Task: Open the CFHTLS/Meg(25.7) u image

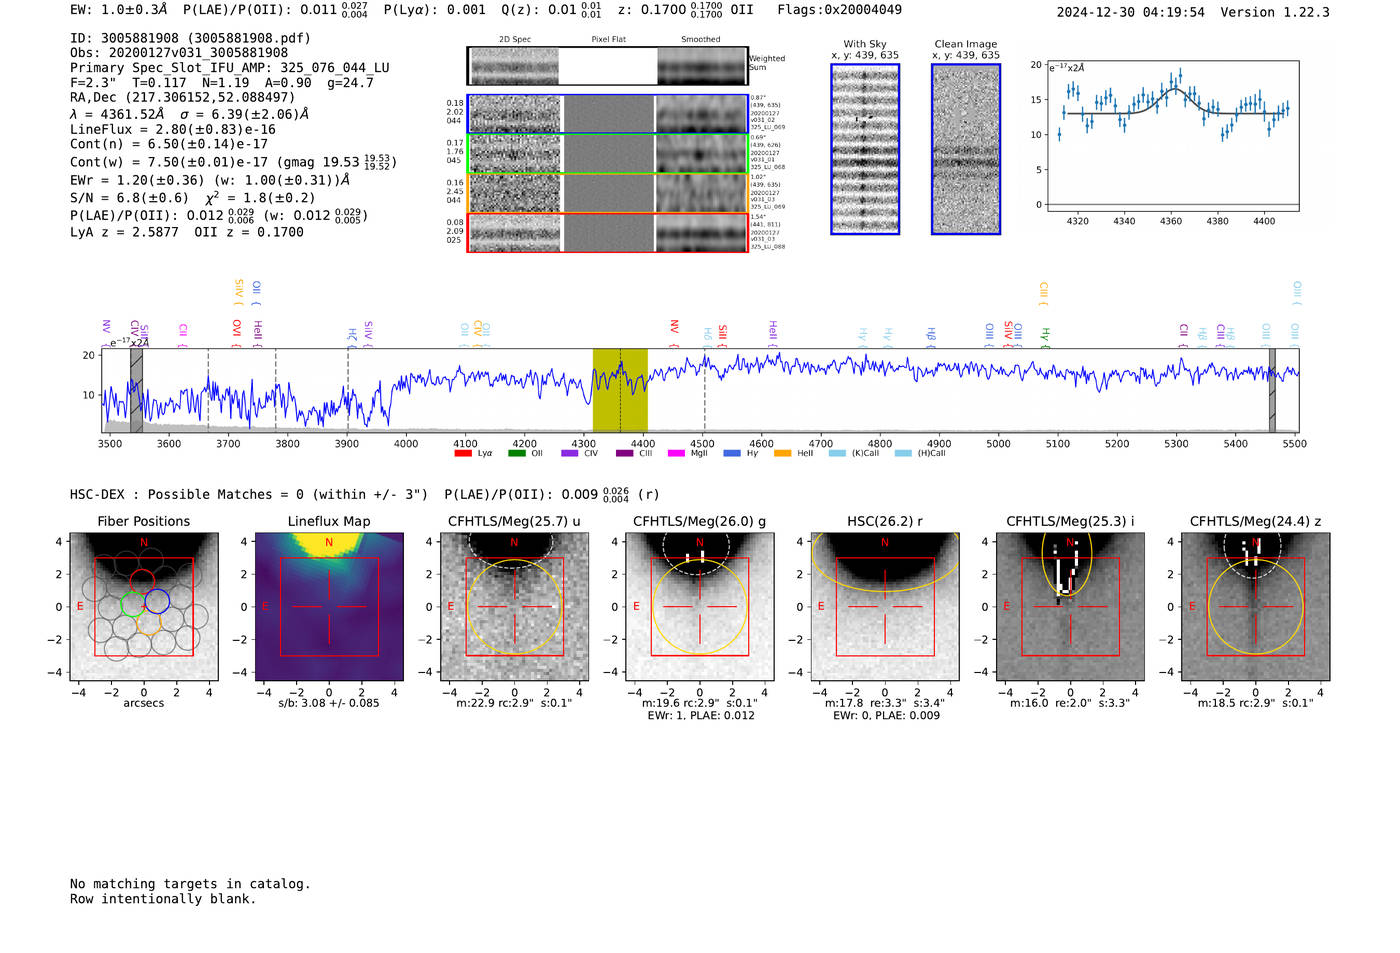Action: click(514, 607)
